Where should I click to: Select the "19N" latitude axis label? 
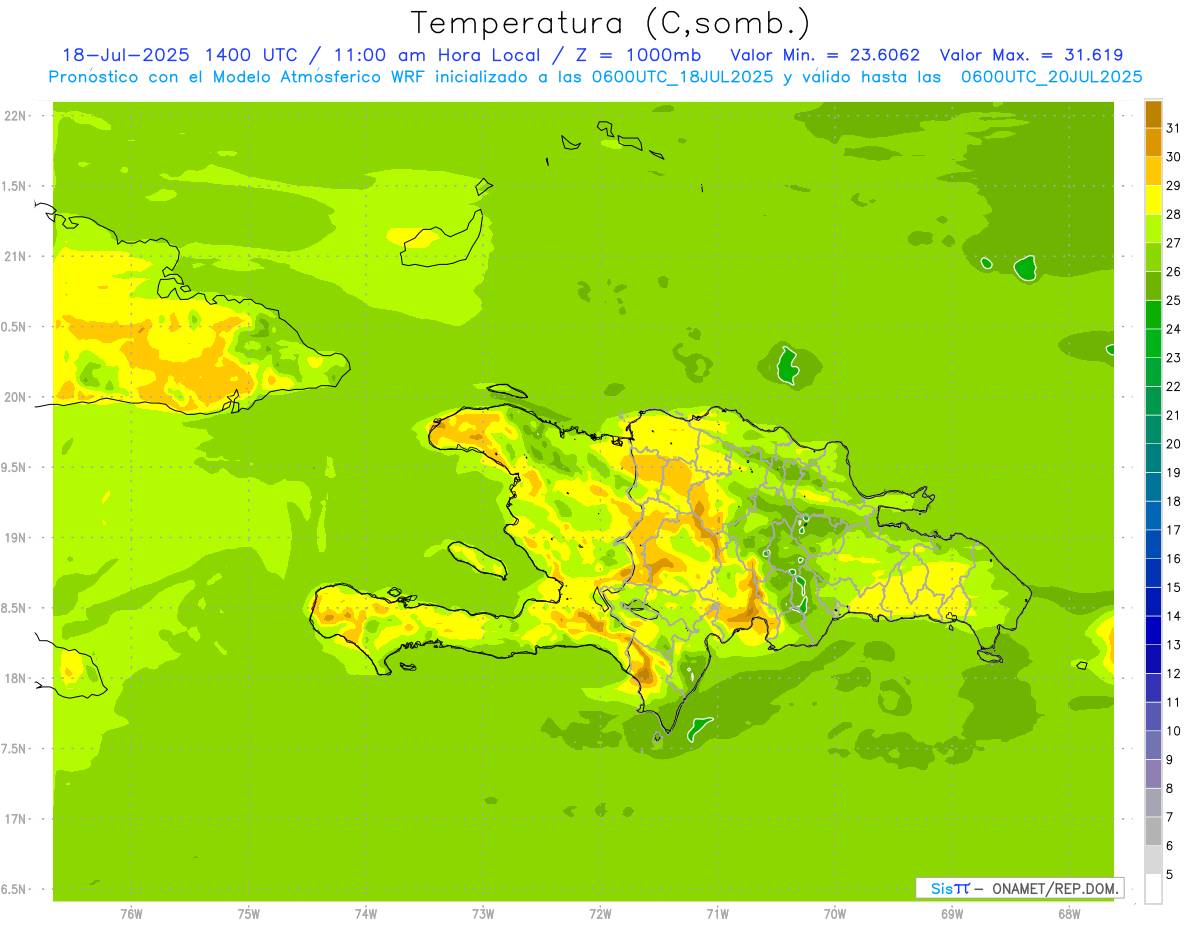15,538
